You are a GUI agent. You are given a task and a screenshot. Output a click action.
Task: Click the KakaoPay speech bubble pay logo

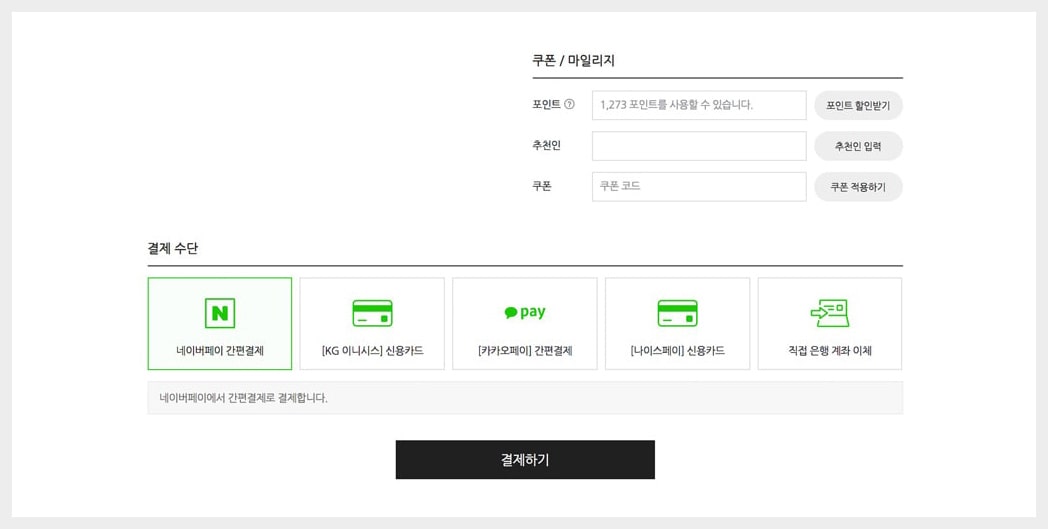click(525, 312)
